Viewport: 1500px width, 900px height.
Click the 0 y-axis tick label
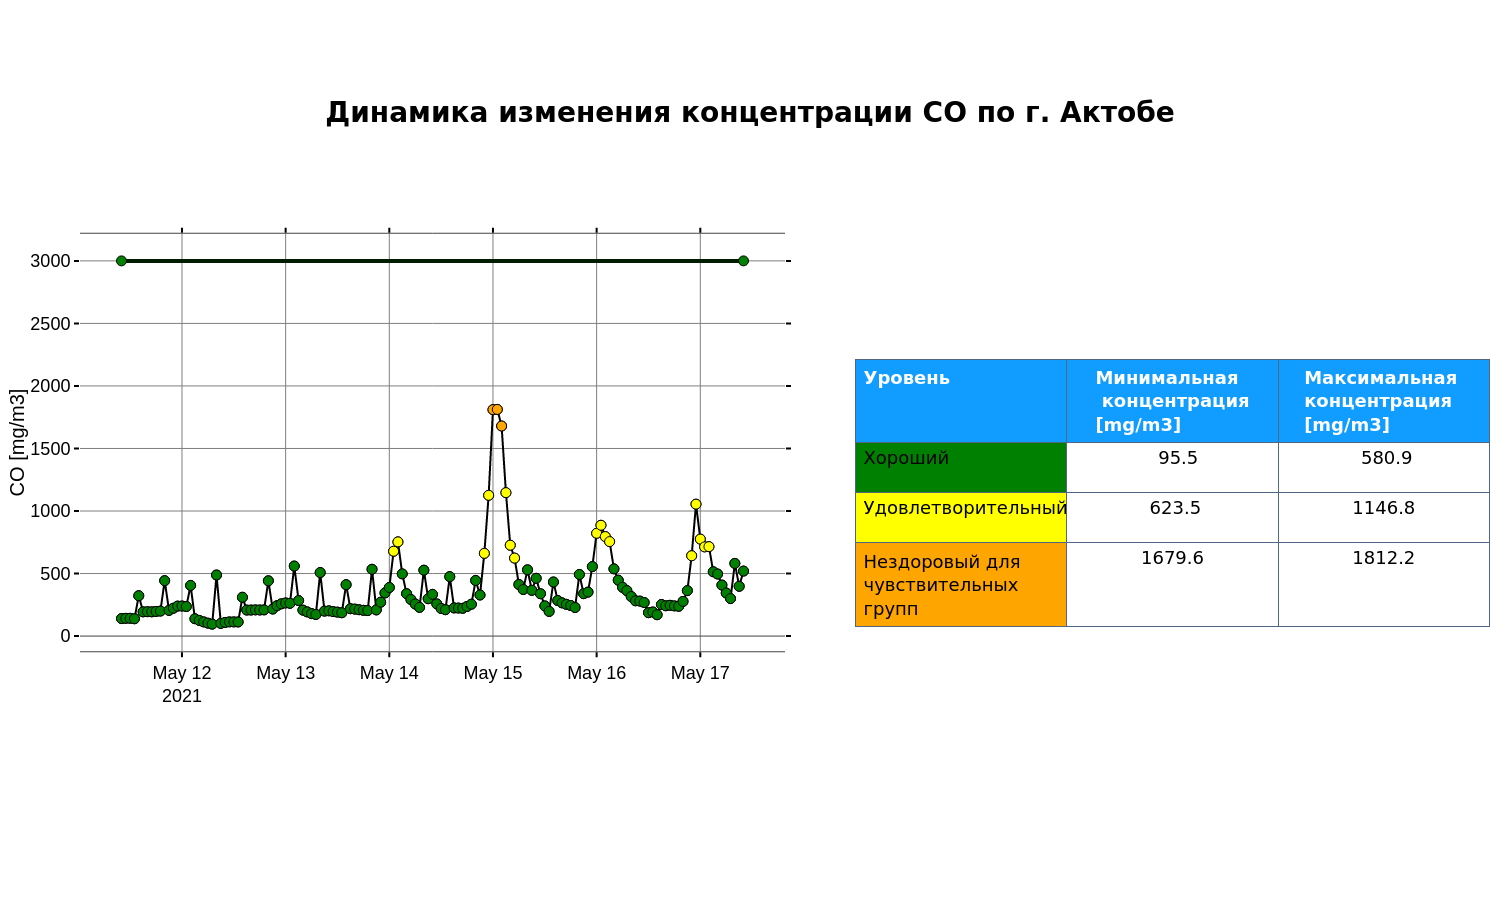pyautogui.click(x=65, y=636)
